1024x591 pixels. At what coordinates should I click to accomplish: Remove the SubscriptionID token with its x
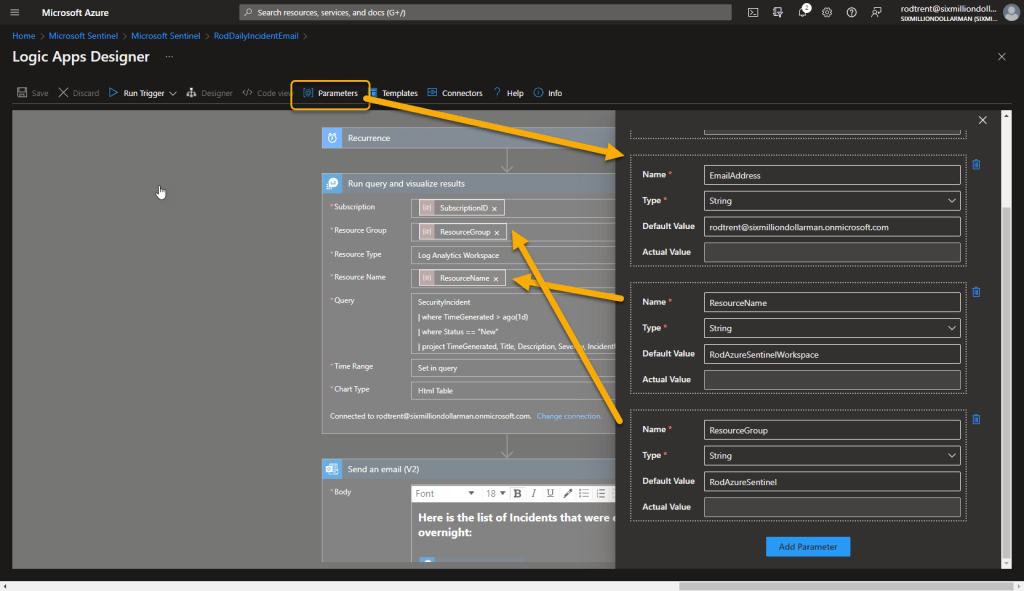click(x=494, y=209)
